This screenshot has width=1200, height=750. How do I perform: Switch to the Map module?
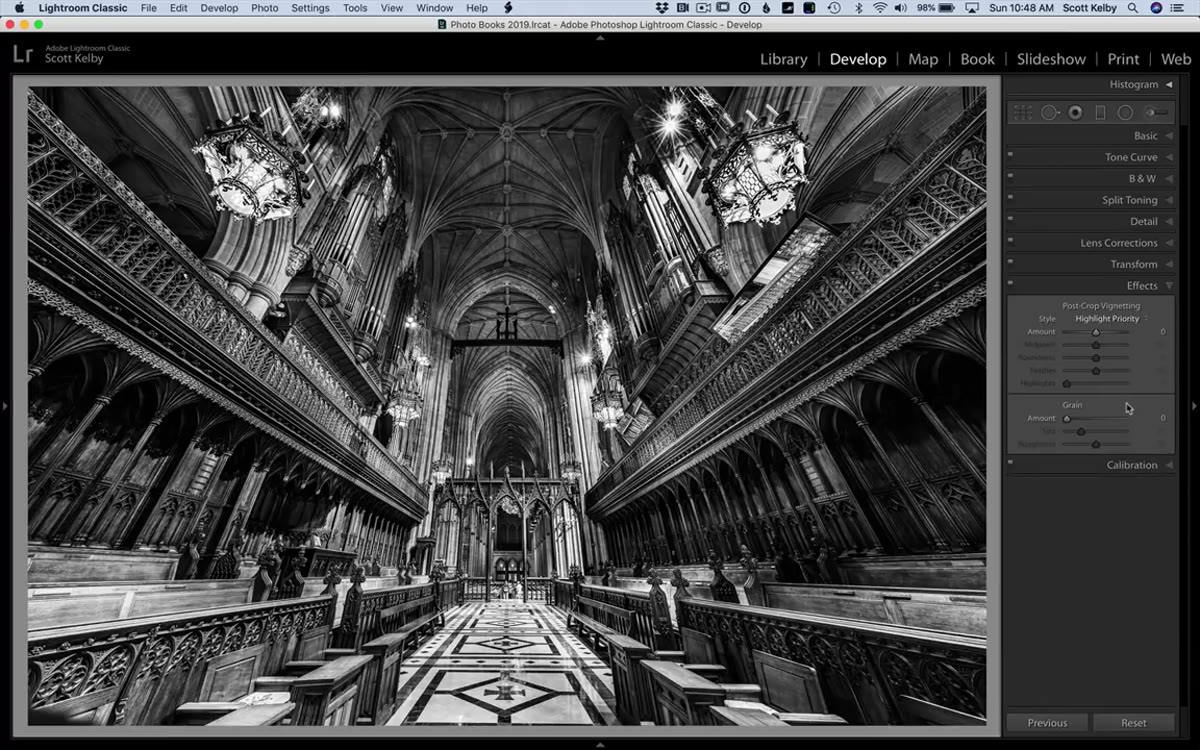pos(923,59)
